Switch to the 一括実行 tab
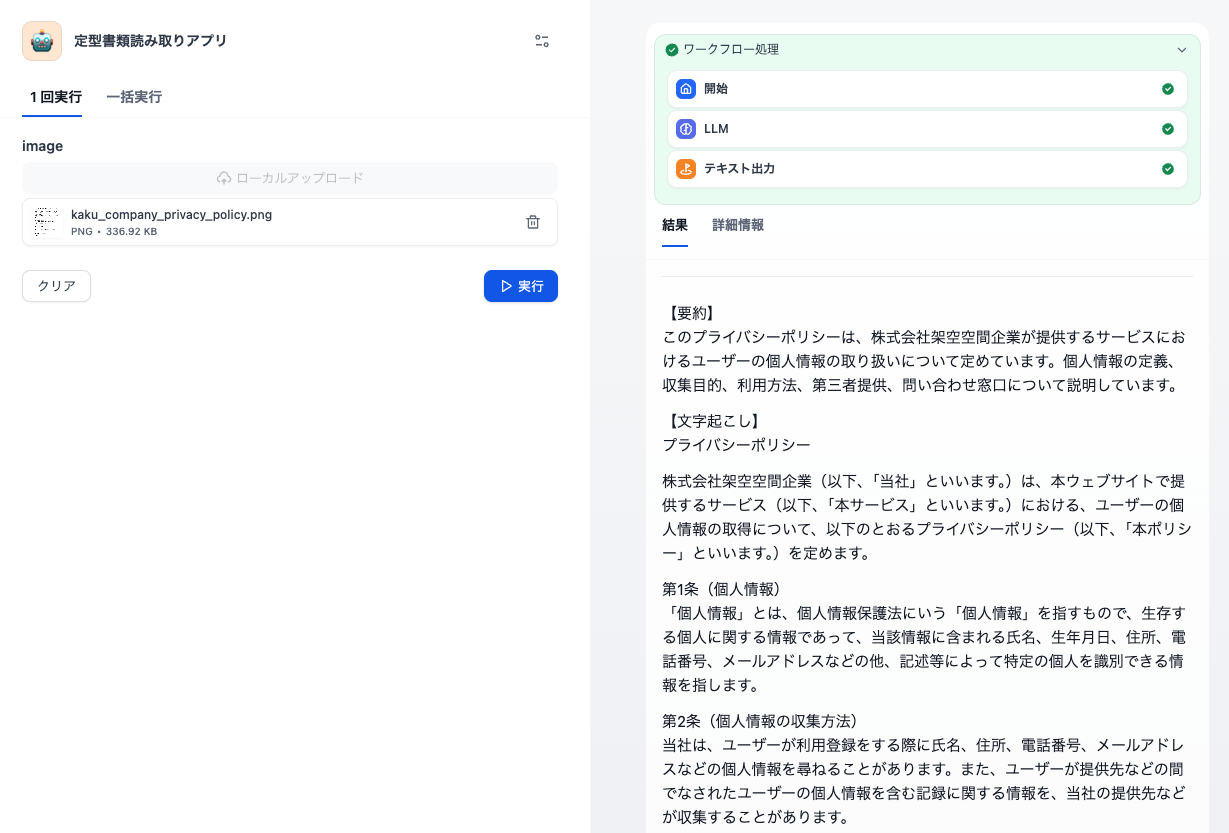The image size is (1229, 833). pos(134,97)
